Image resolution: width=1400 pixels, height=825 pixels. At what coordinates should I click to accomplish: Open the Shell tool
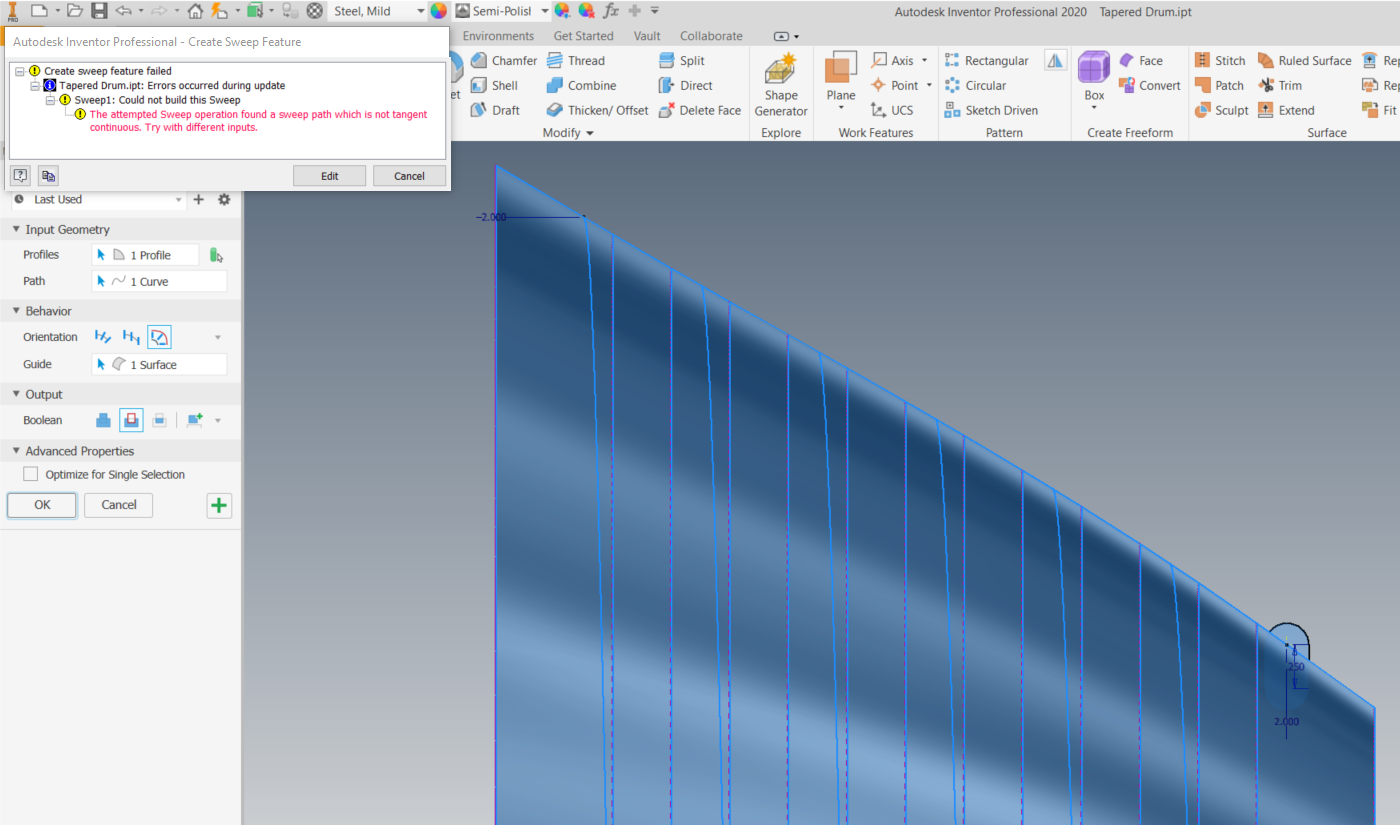498,85
